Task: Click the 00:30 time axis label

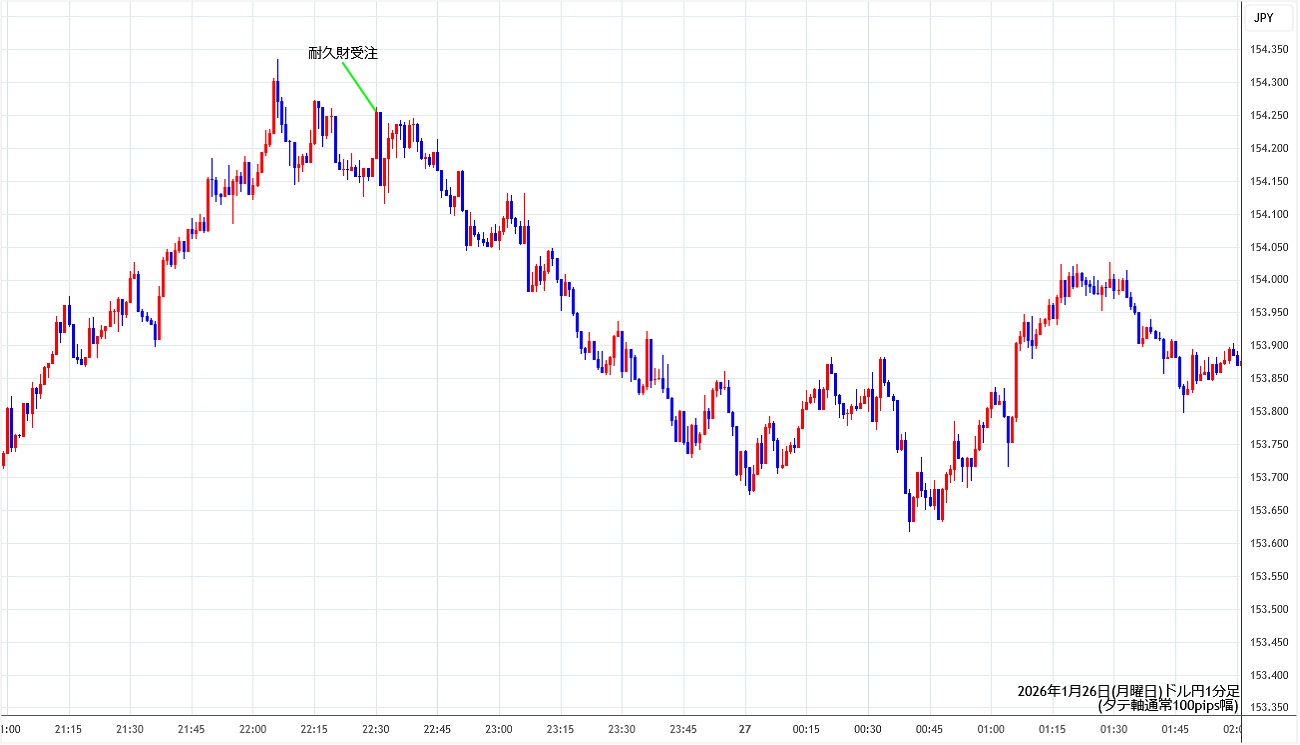Action: [868, 729]
